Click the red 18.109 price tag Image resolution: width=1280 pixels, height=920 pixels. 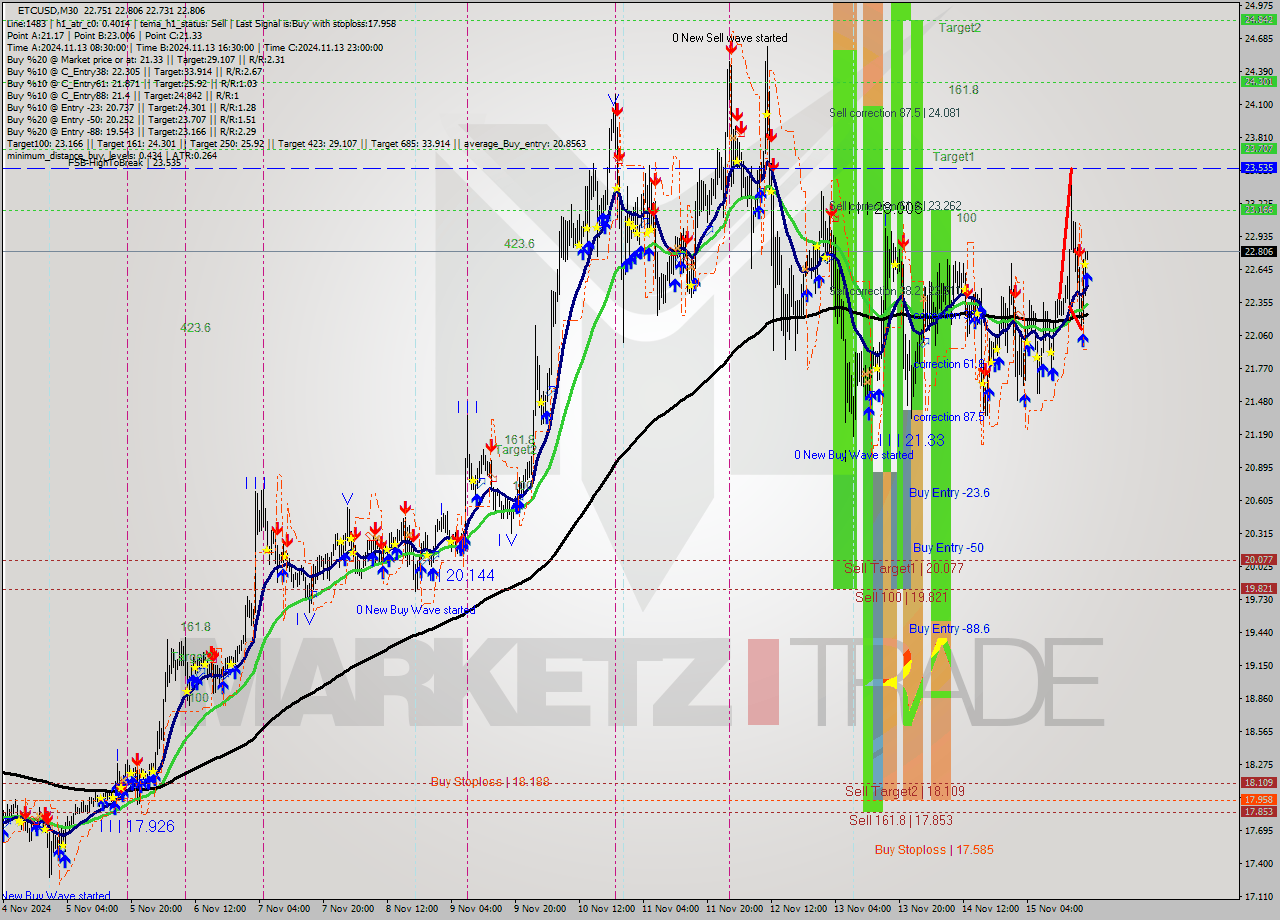[x=1258, y=783]
